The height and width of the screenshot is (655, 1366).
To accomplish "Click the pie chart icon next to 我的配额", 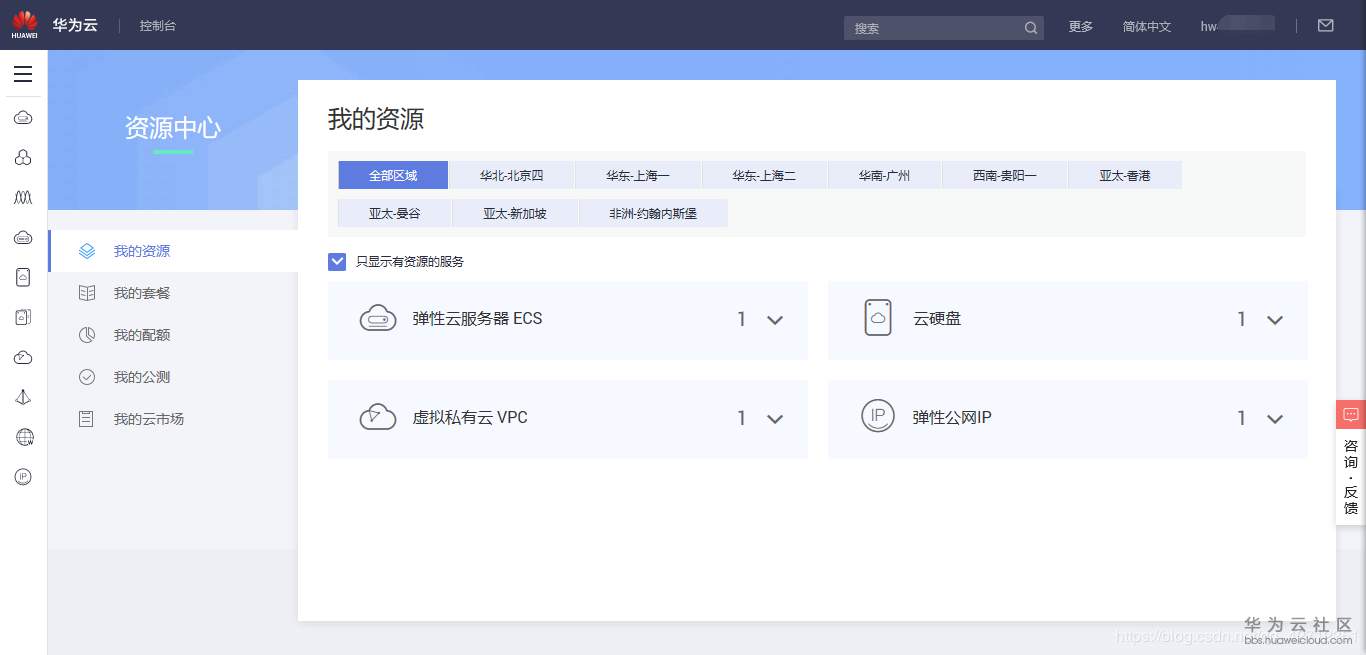I will coord(87,335).
